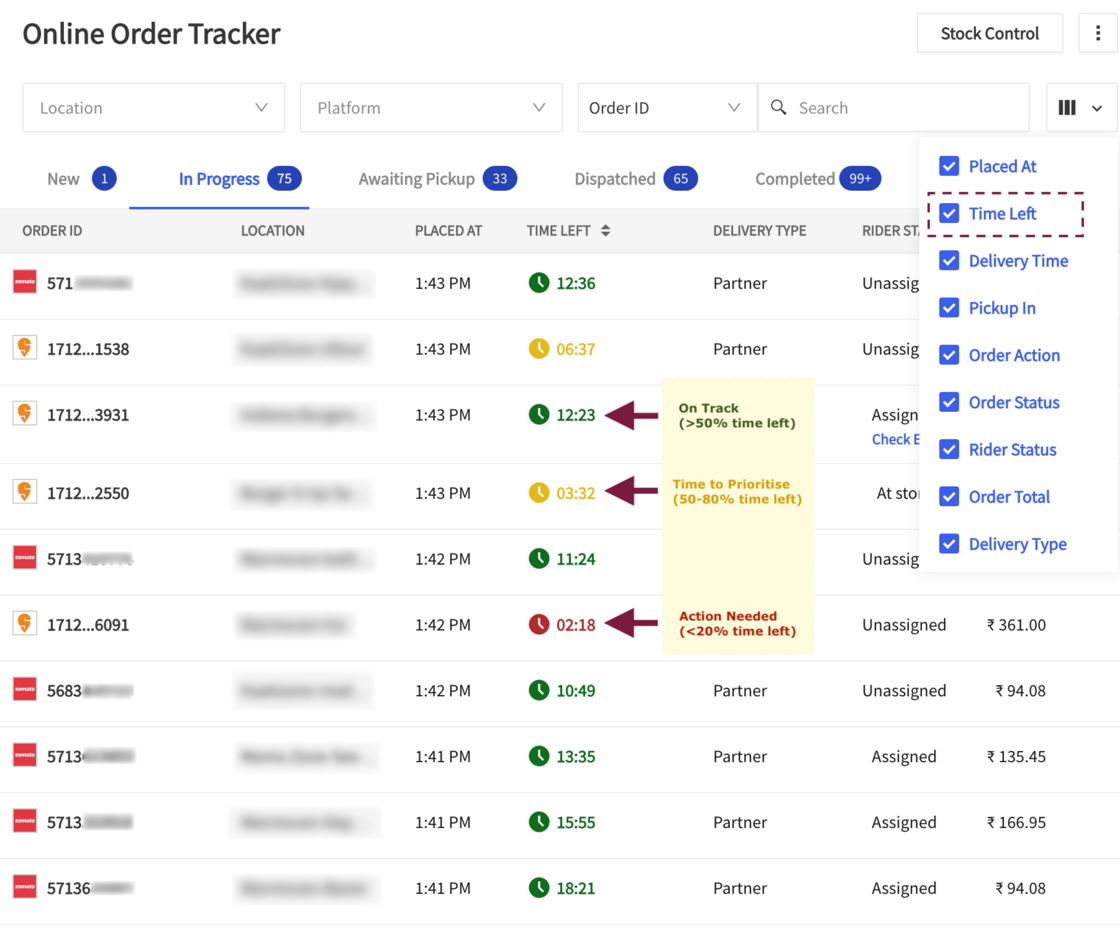
Task: Focus the Search input field
Action: point(894,108)
